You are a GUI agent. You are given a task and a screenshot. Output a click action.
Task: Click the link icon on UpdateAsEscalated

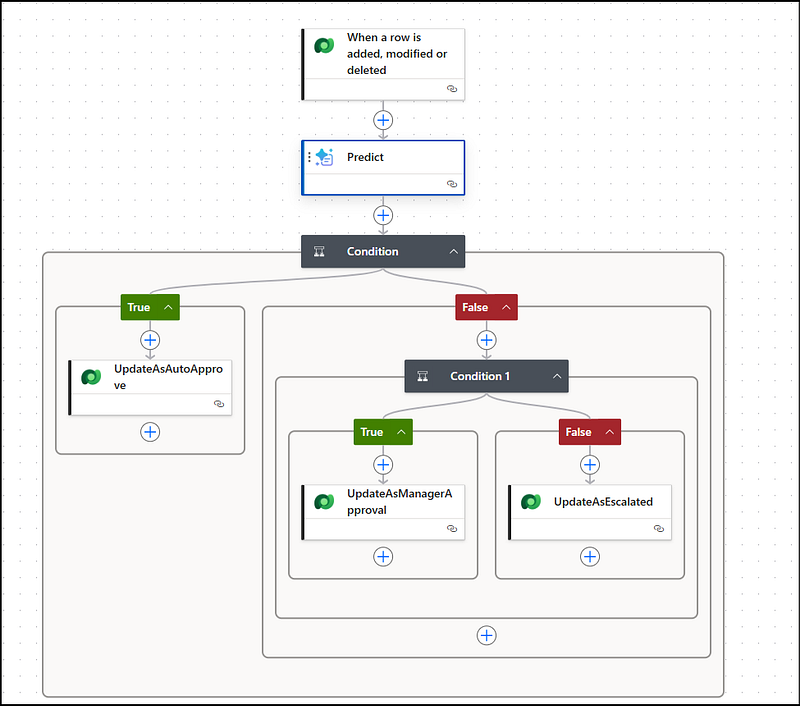pyautogui.click(x=659, y=528)
